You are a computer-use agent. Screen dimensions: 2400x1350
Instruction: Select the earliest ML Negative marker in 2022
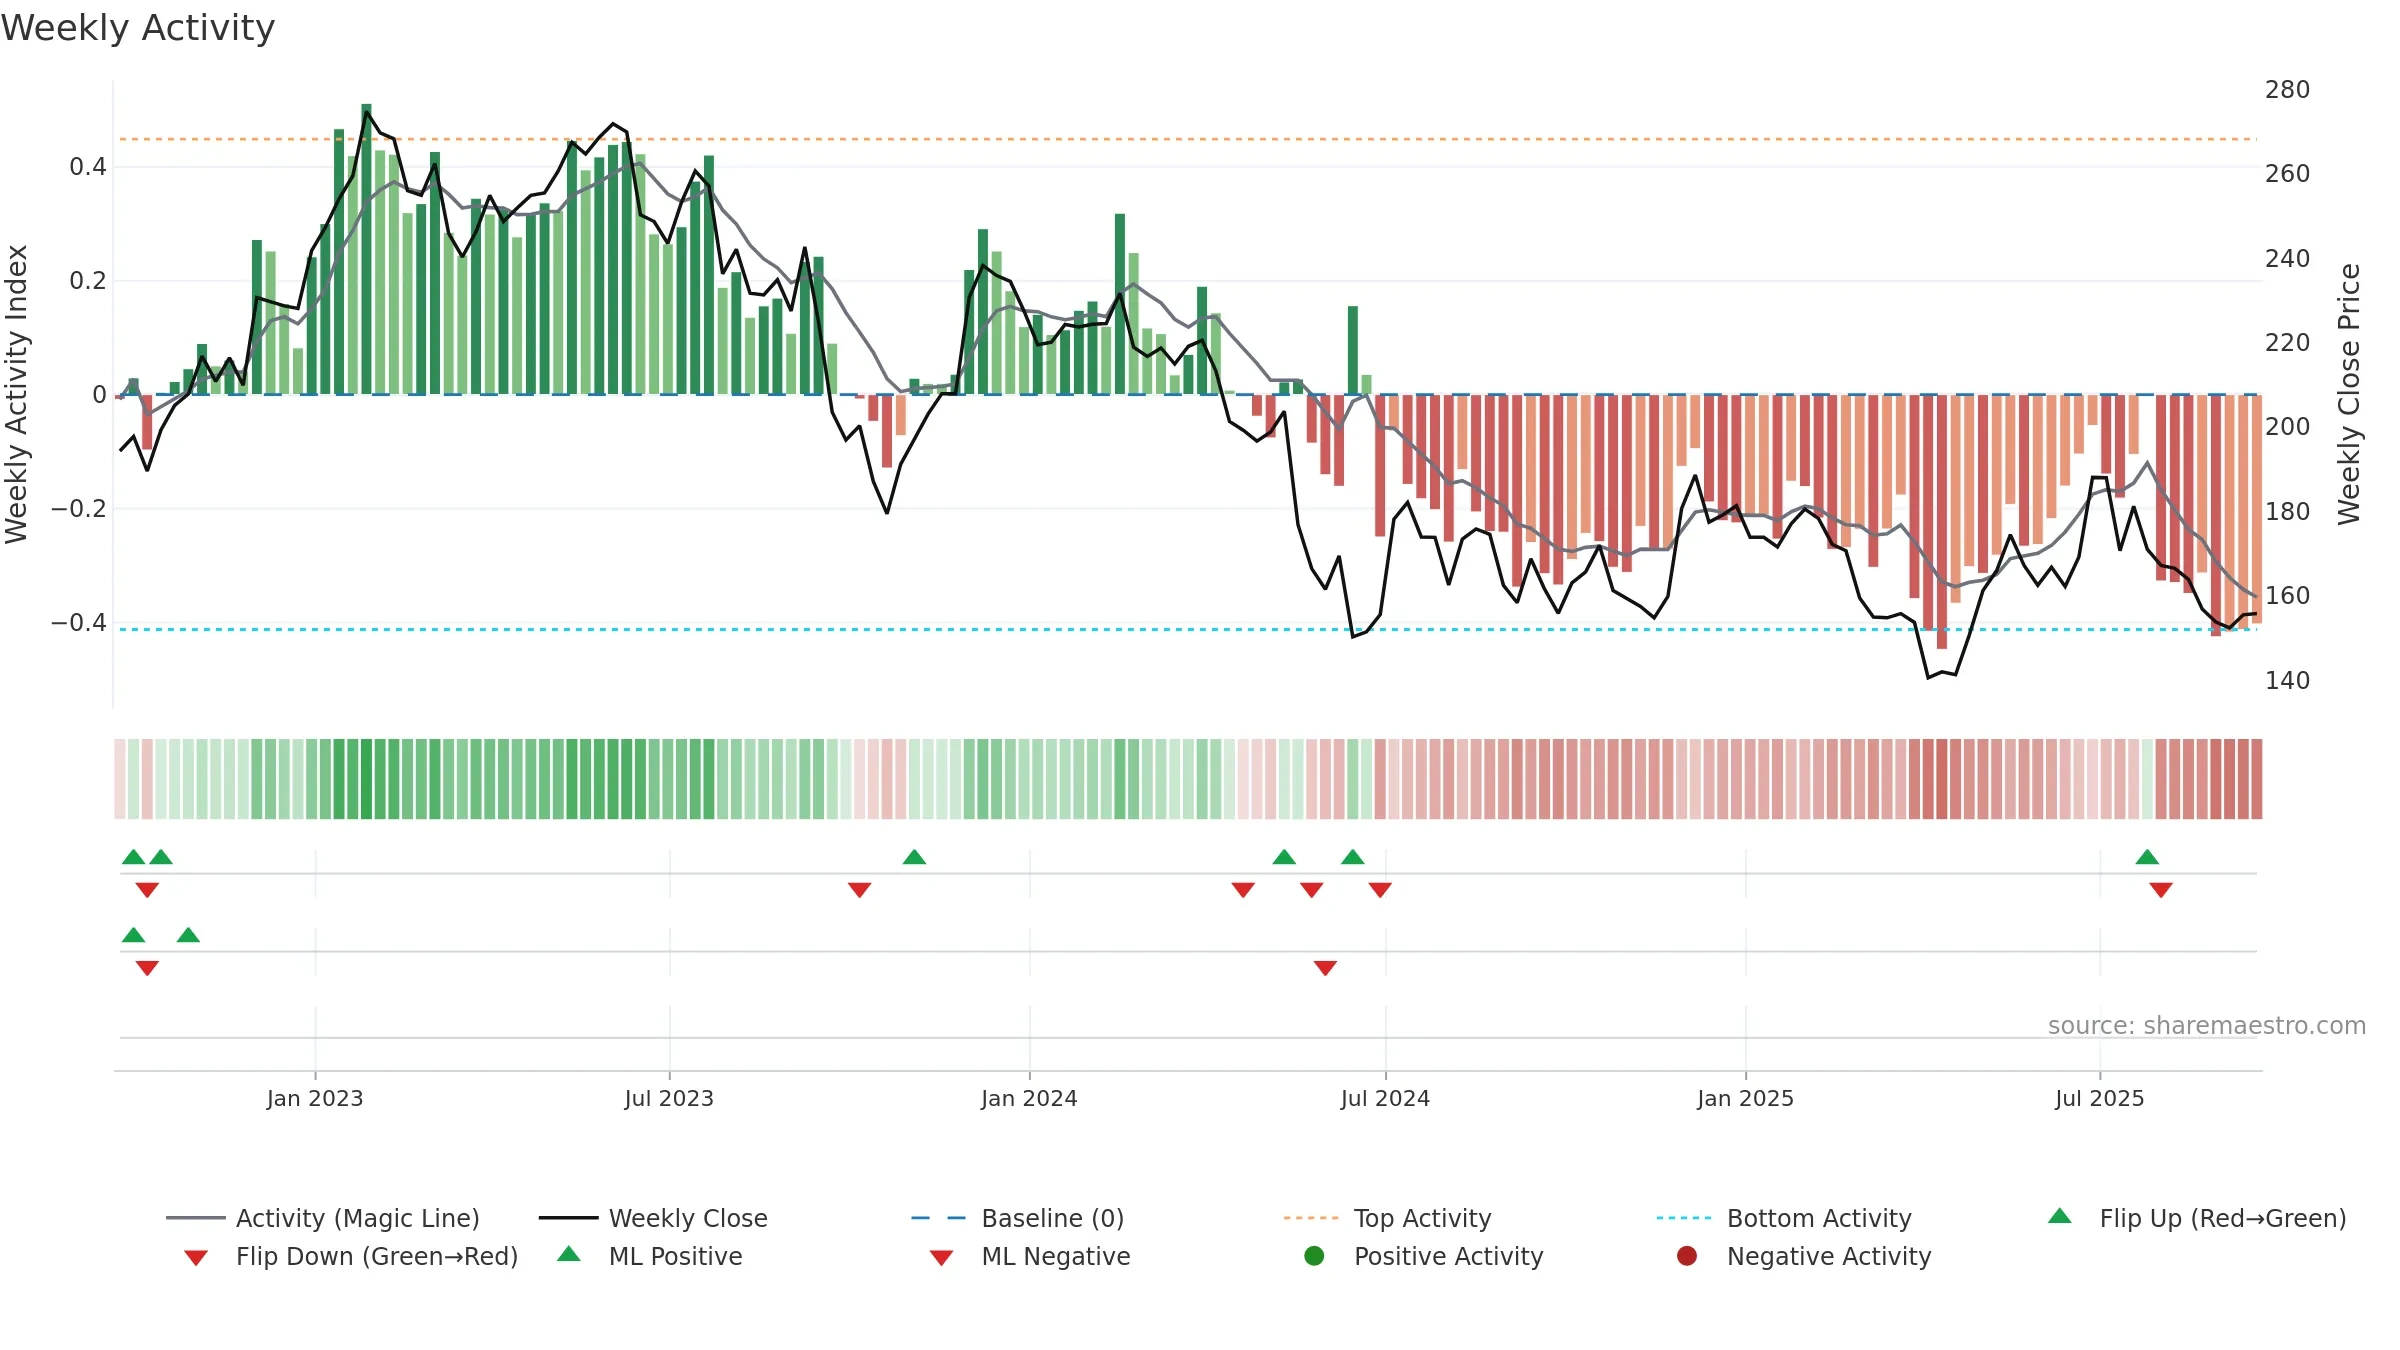click(x=147, y=968)
